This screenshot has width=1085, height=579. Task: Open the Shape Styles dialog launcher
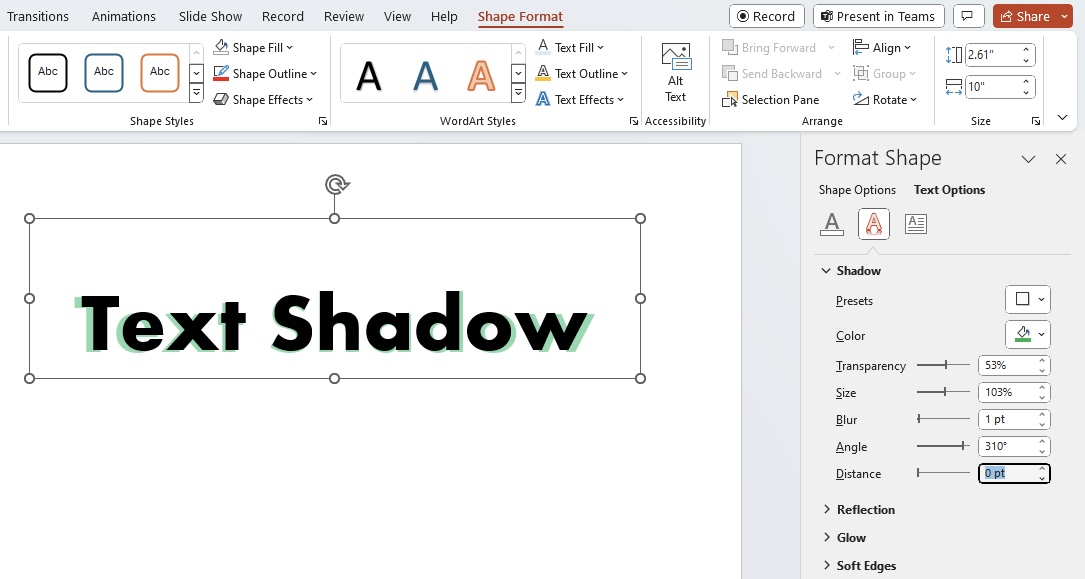pos(323,121)
